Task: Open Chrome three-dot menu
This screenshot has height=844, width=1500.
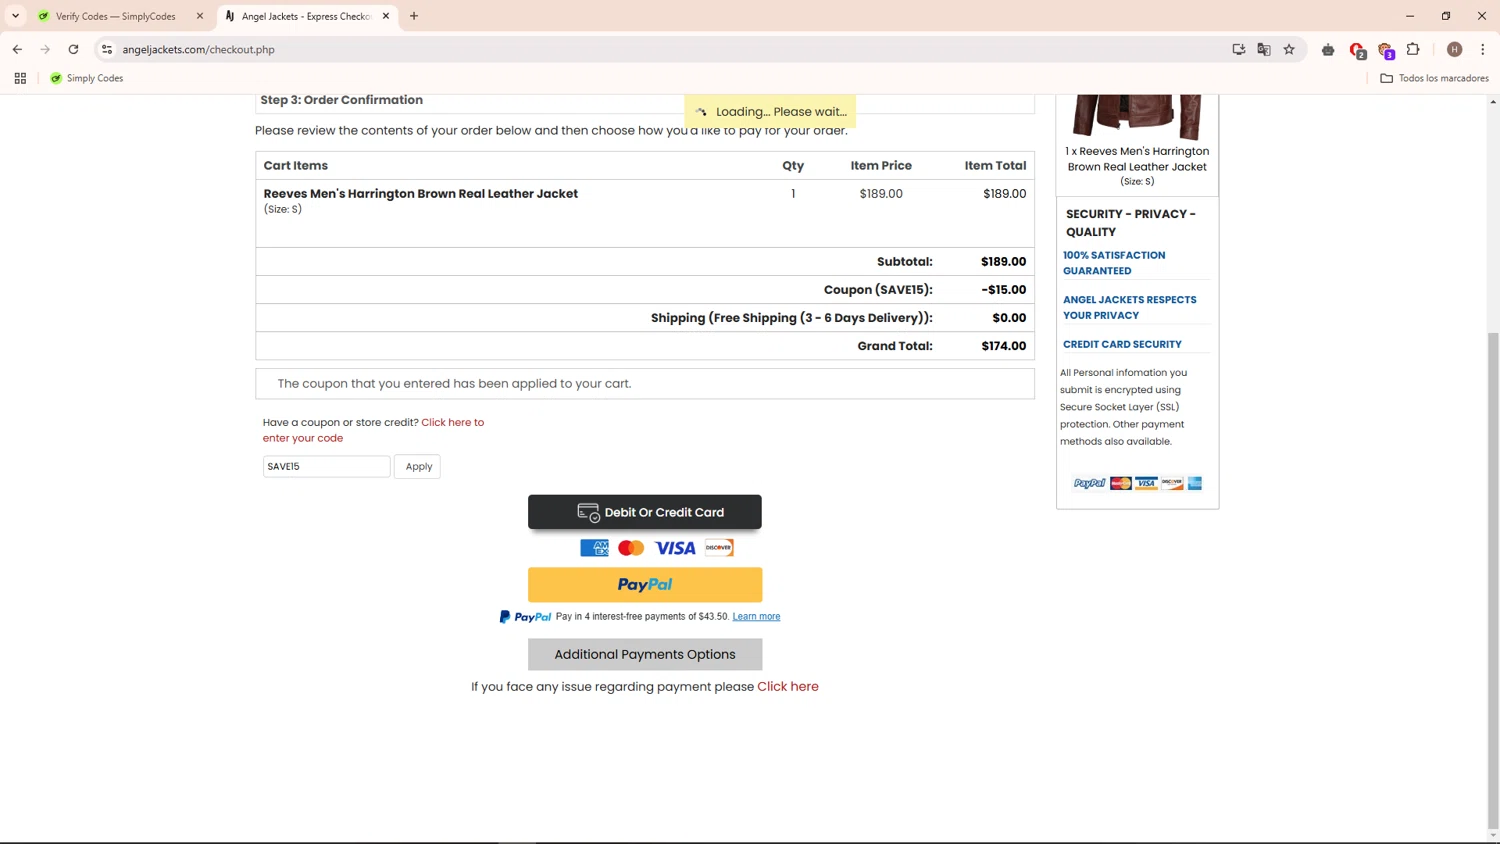Action: point(1483,49)
